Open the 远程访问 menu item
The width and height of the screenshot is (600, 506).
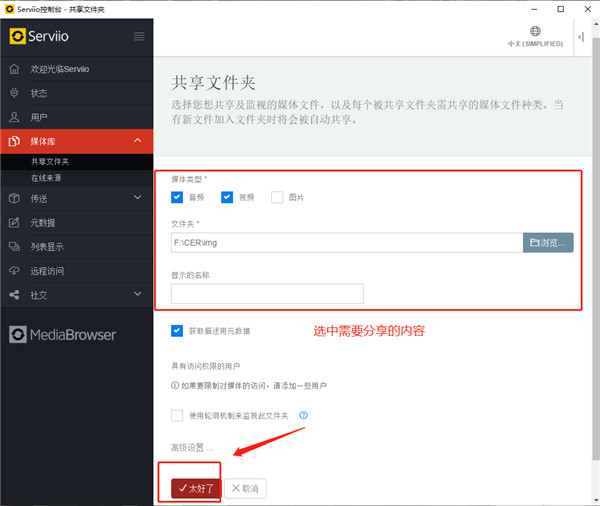[77, 271]
